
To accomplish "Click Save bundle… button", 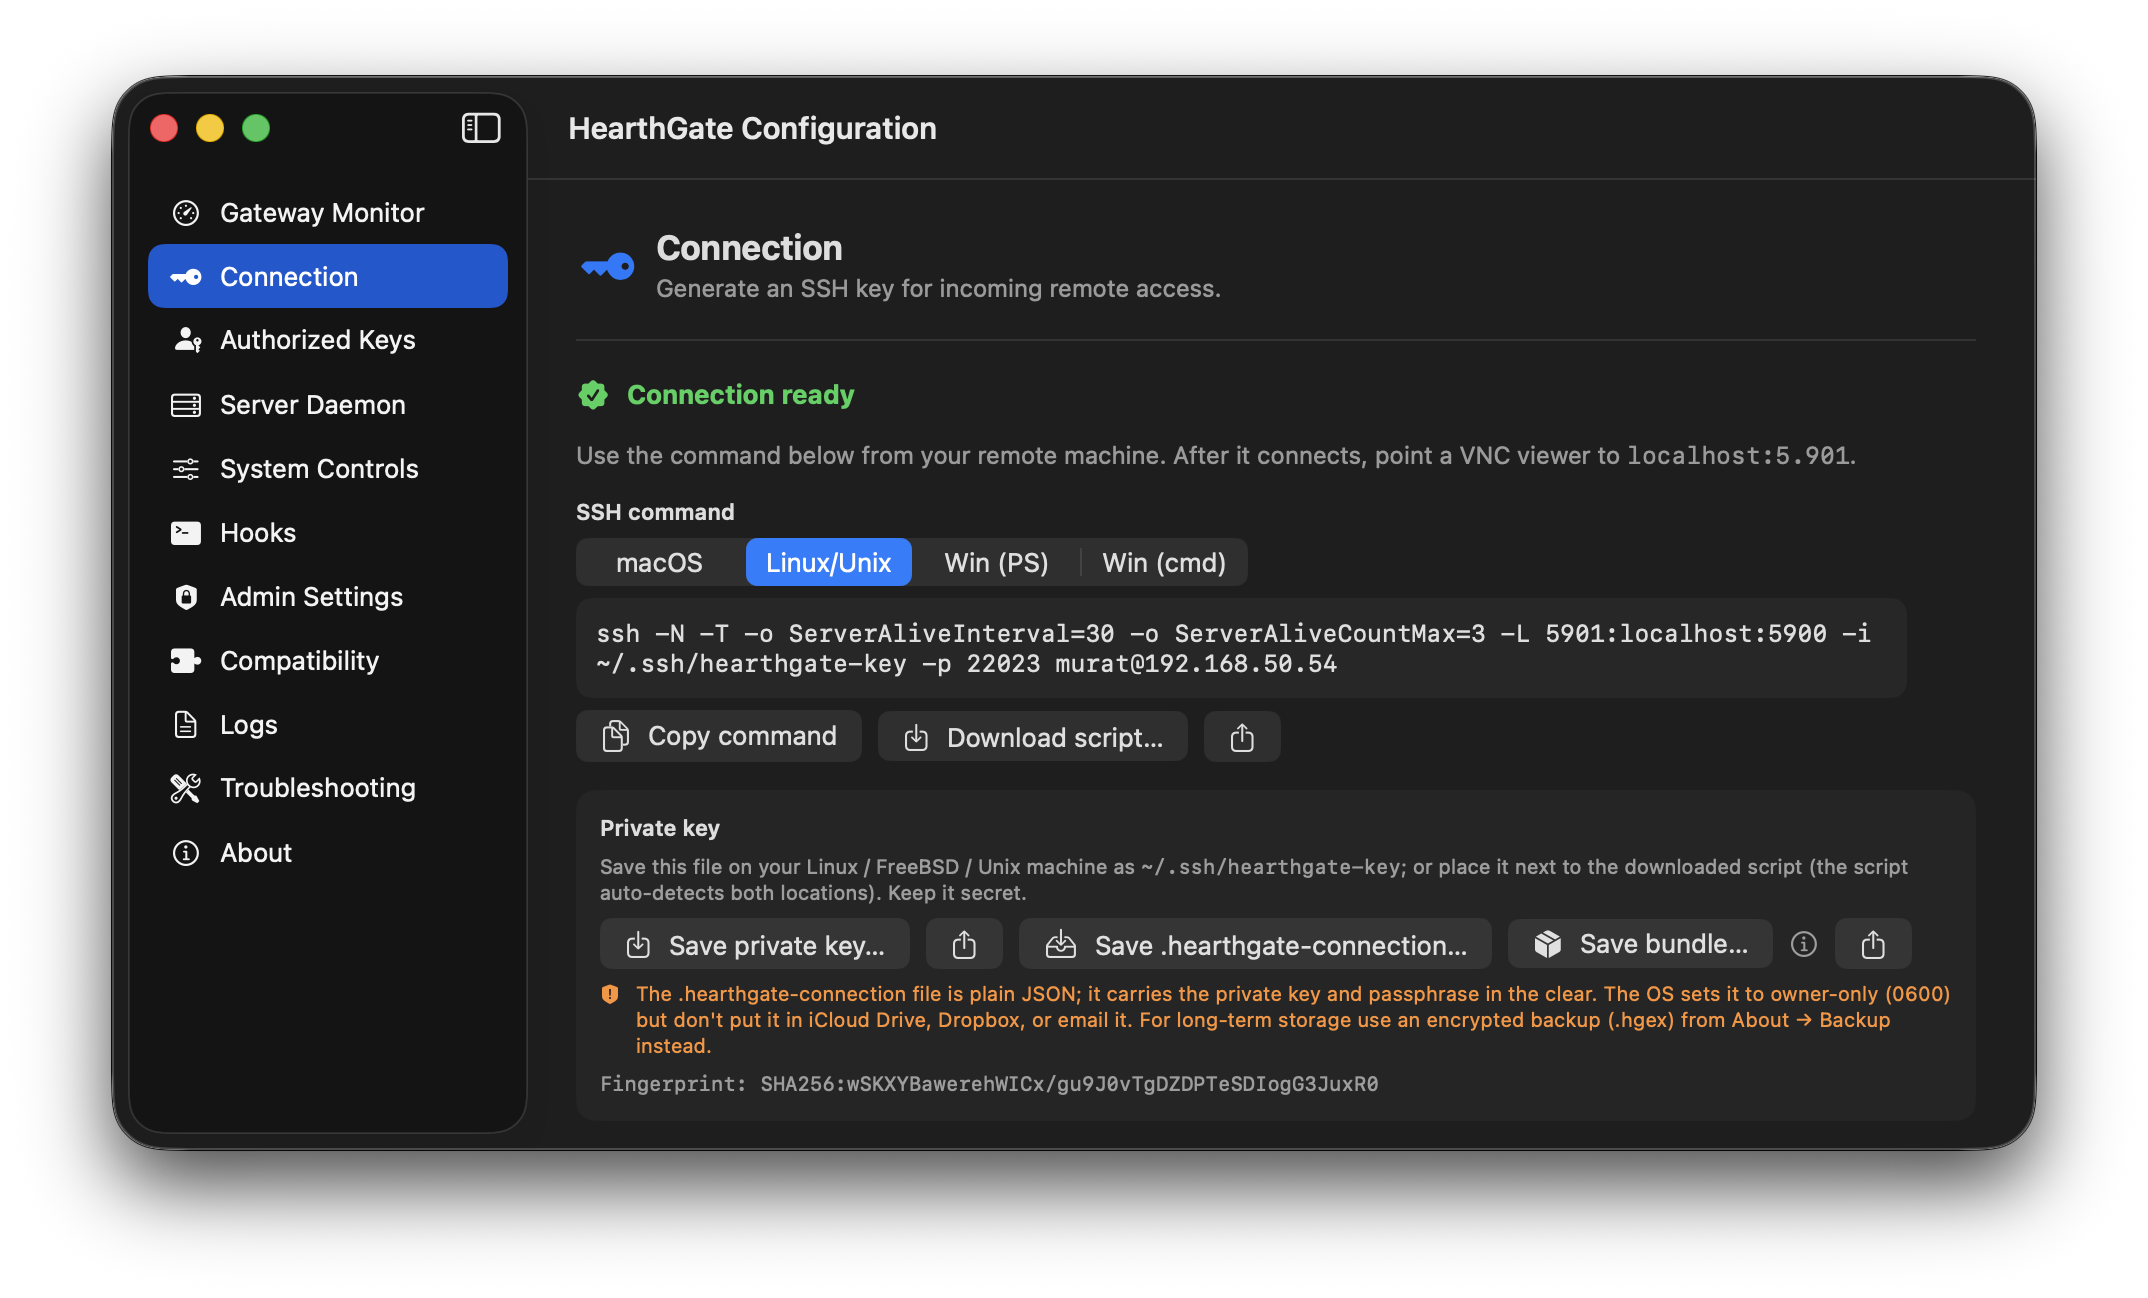I will point(1640,944).
